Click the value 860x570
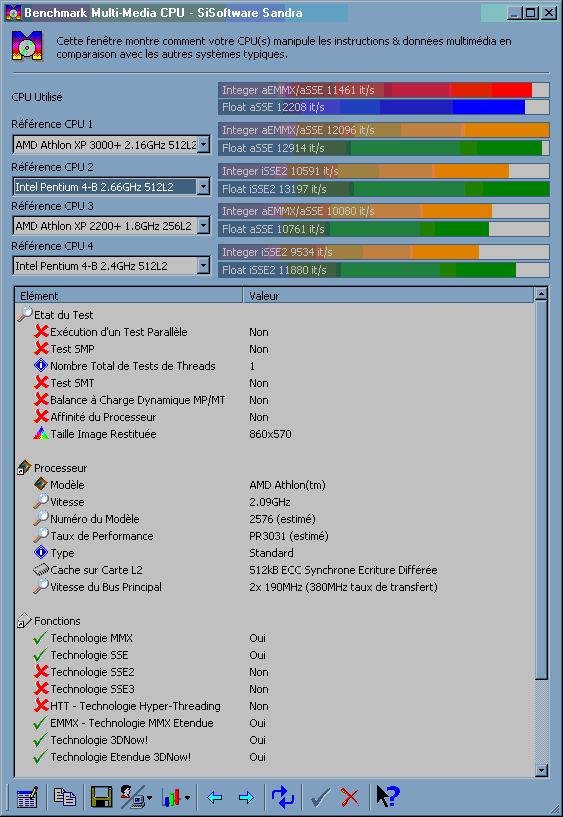Screen dimensions: 563x817 [x=270, y=434]
